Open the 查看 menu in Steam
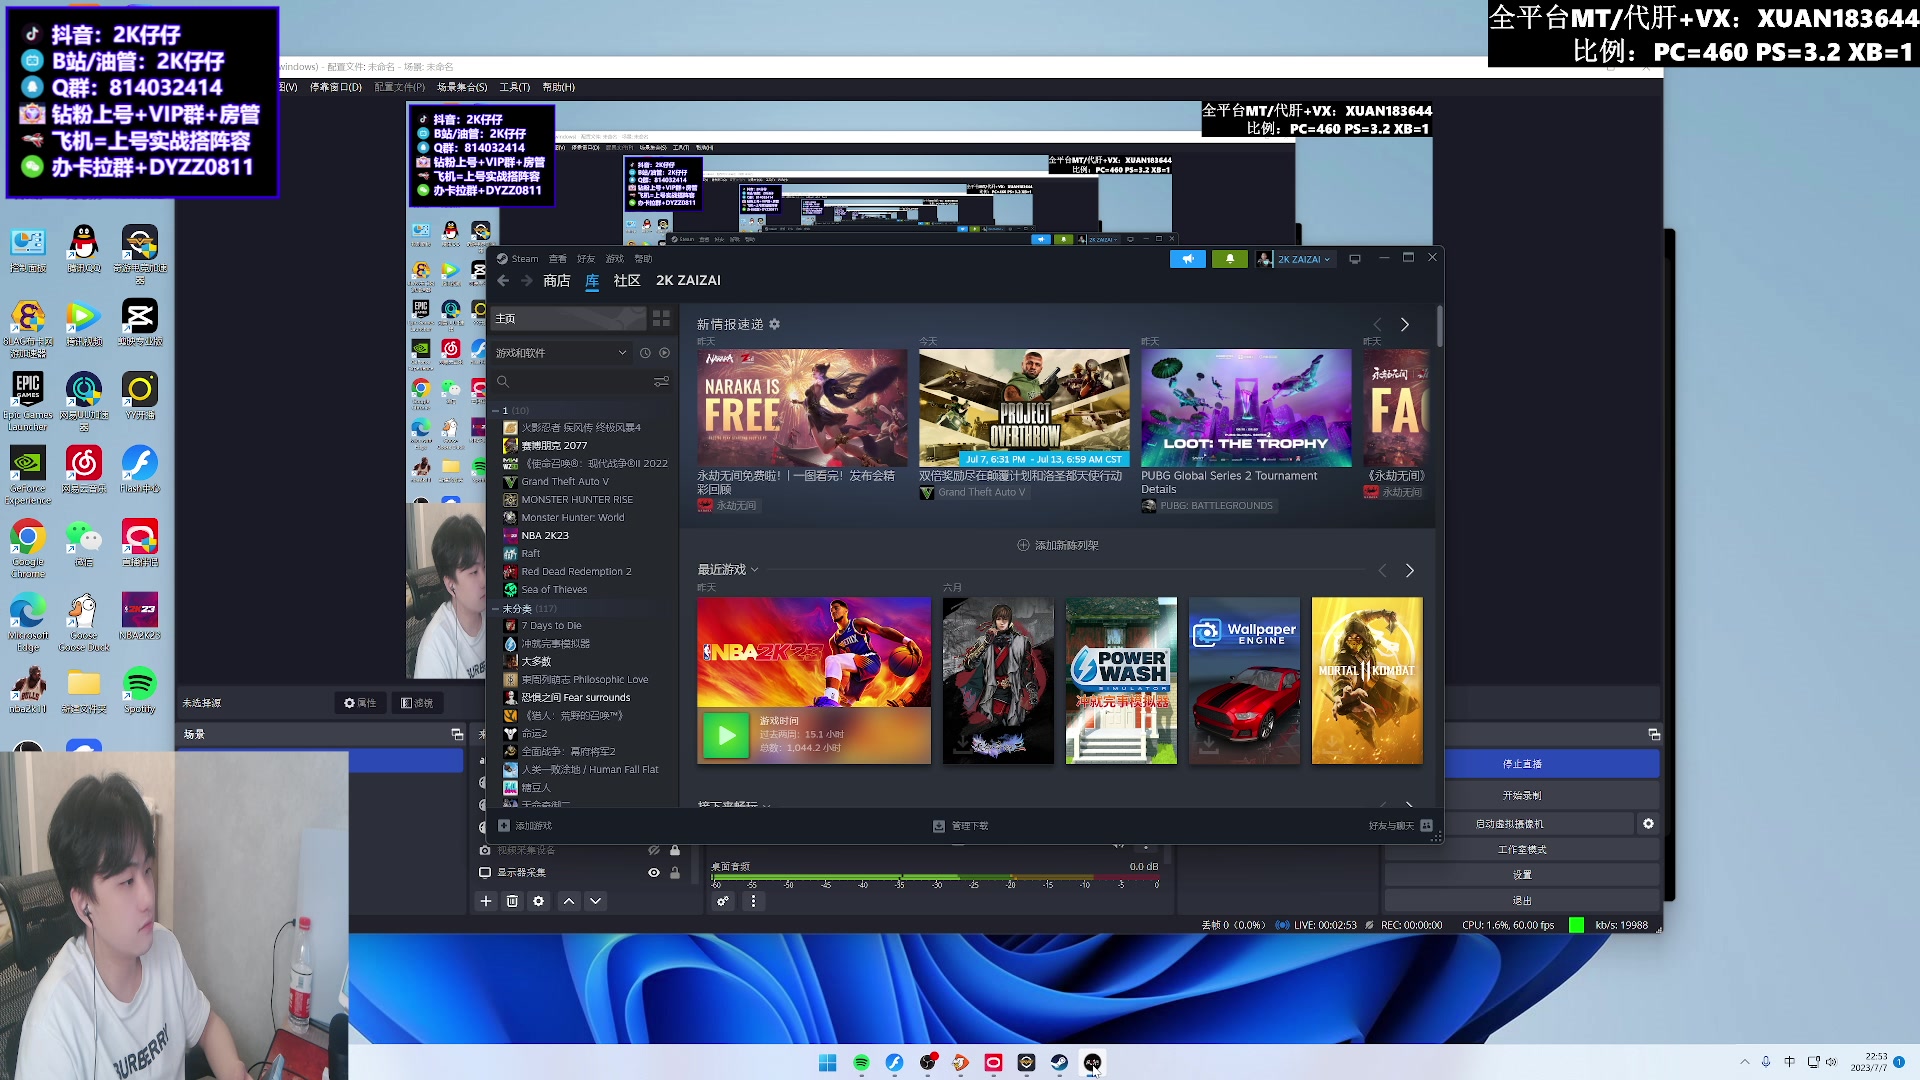 [x=557, y=259]
